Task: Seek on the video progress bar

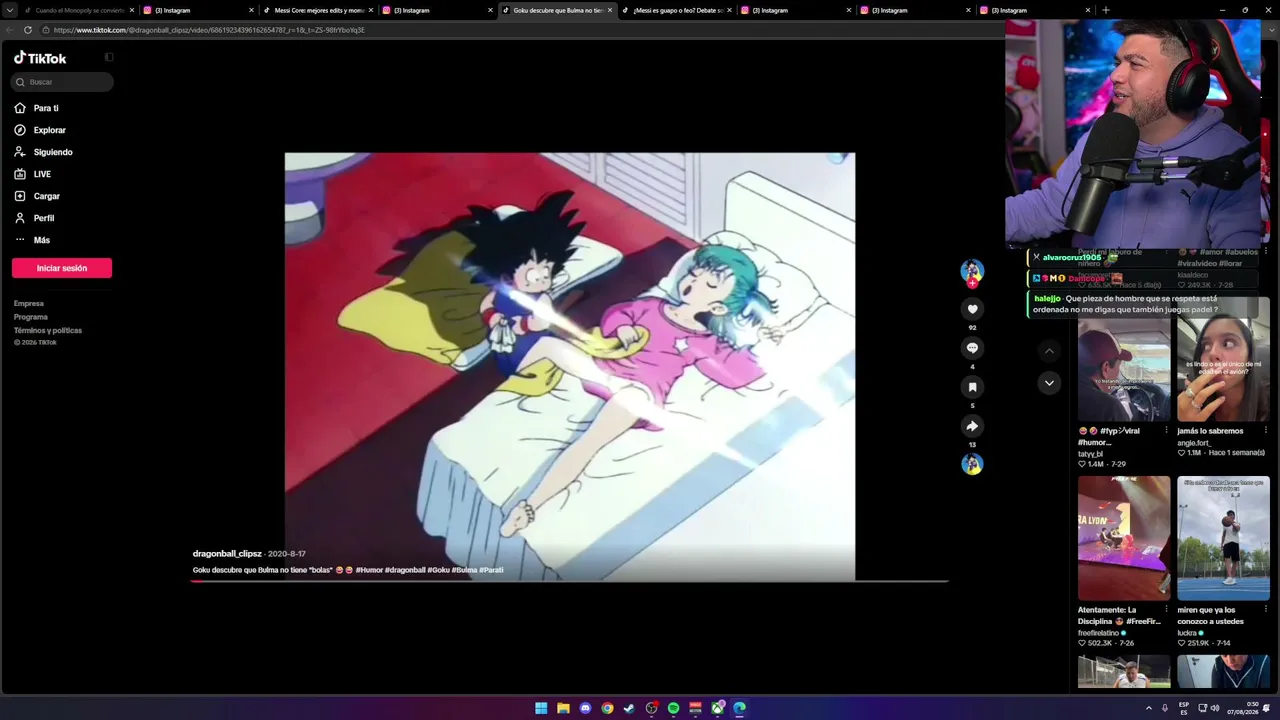Action: click(570, 580)
